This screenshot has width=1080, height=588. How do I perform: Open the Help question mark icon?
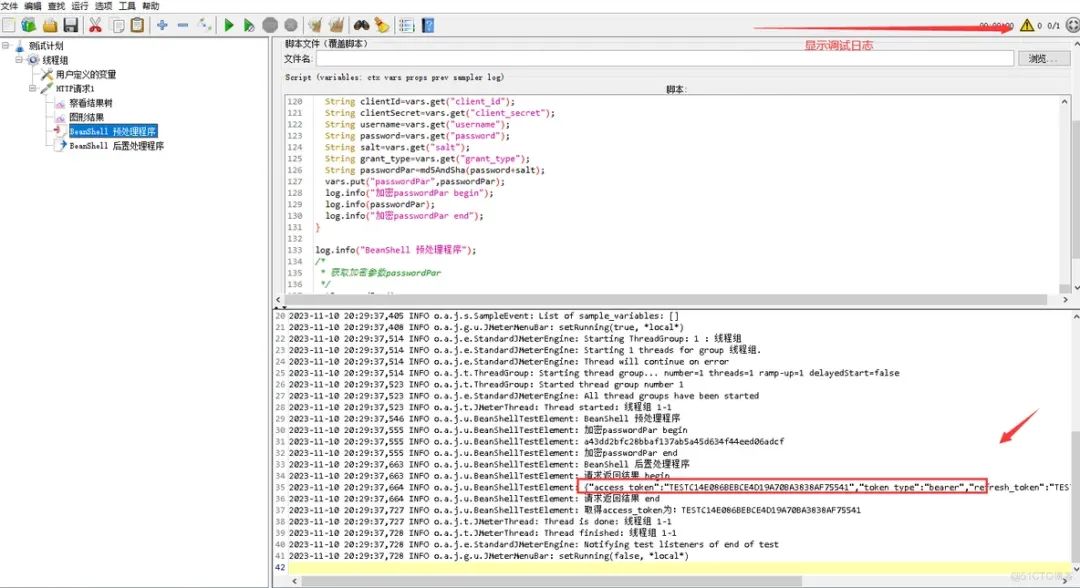click(x=428, y=25)
